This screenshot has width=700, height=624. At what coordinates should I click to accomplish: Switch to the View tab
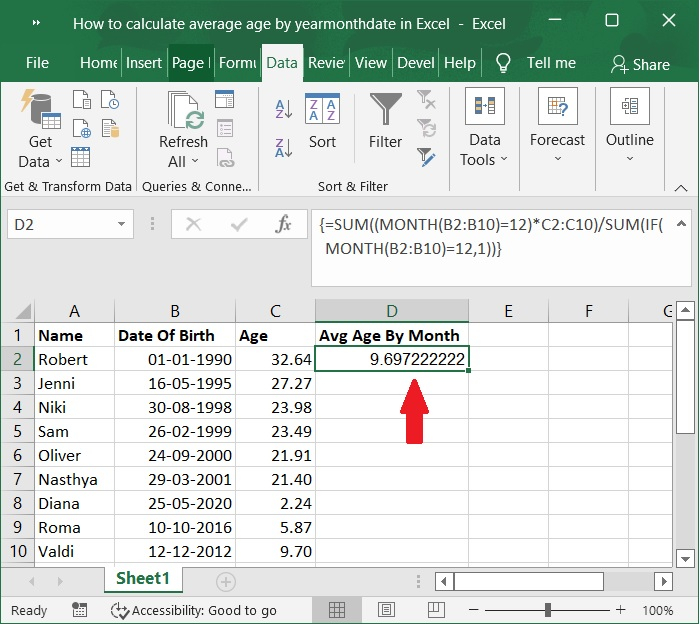370,62
